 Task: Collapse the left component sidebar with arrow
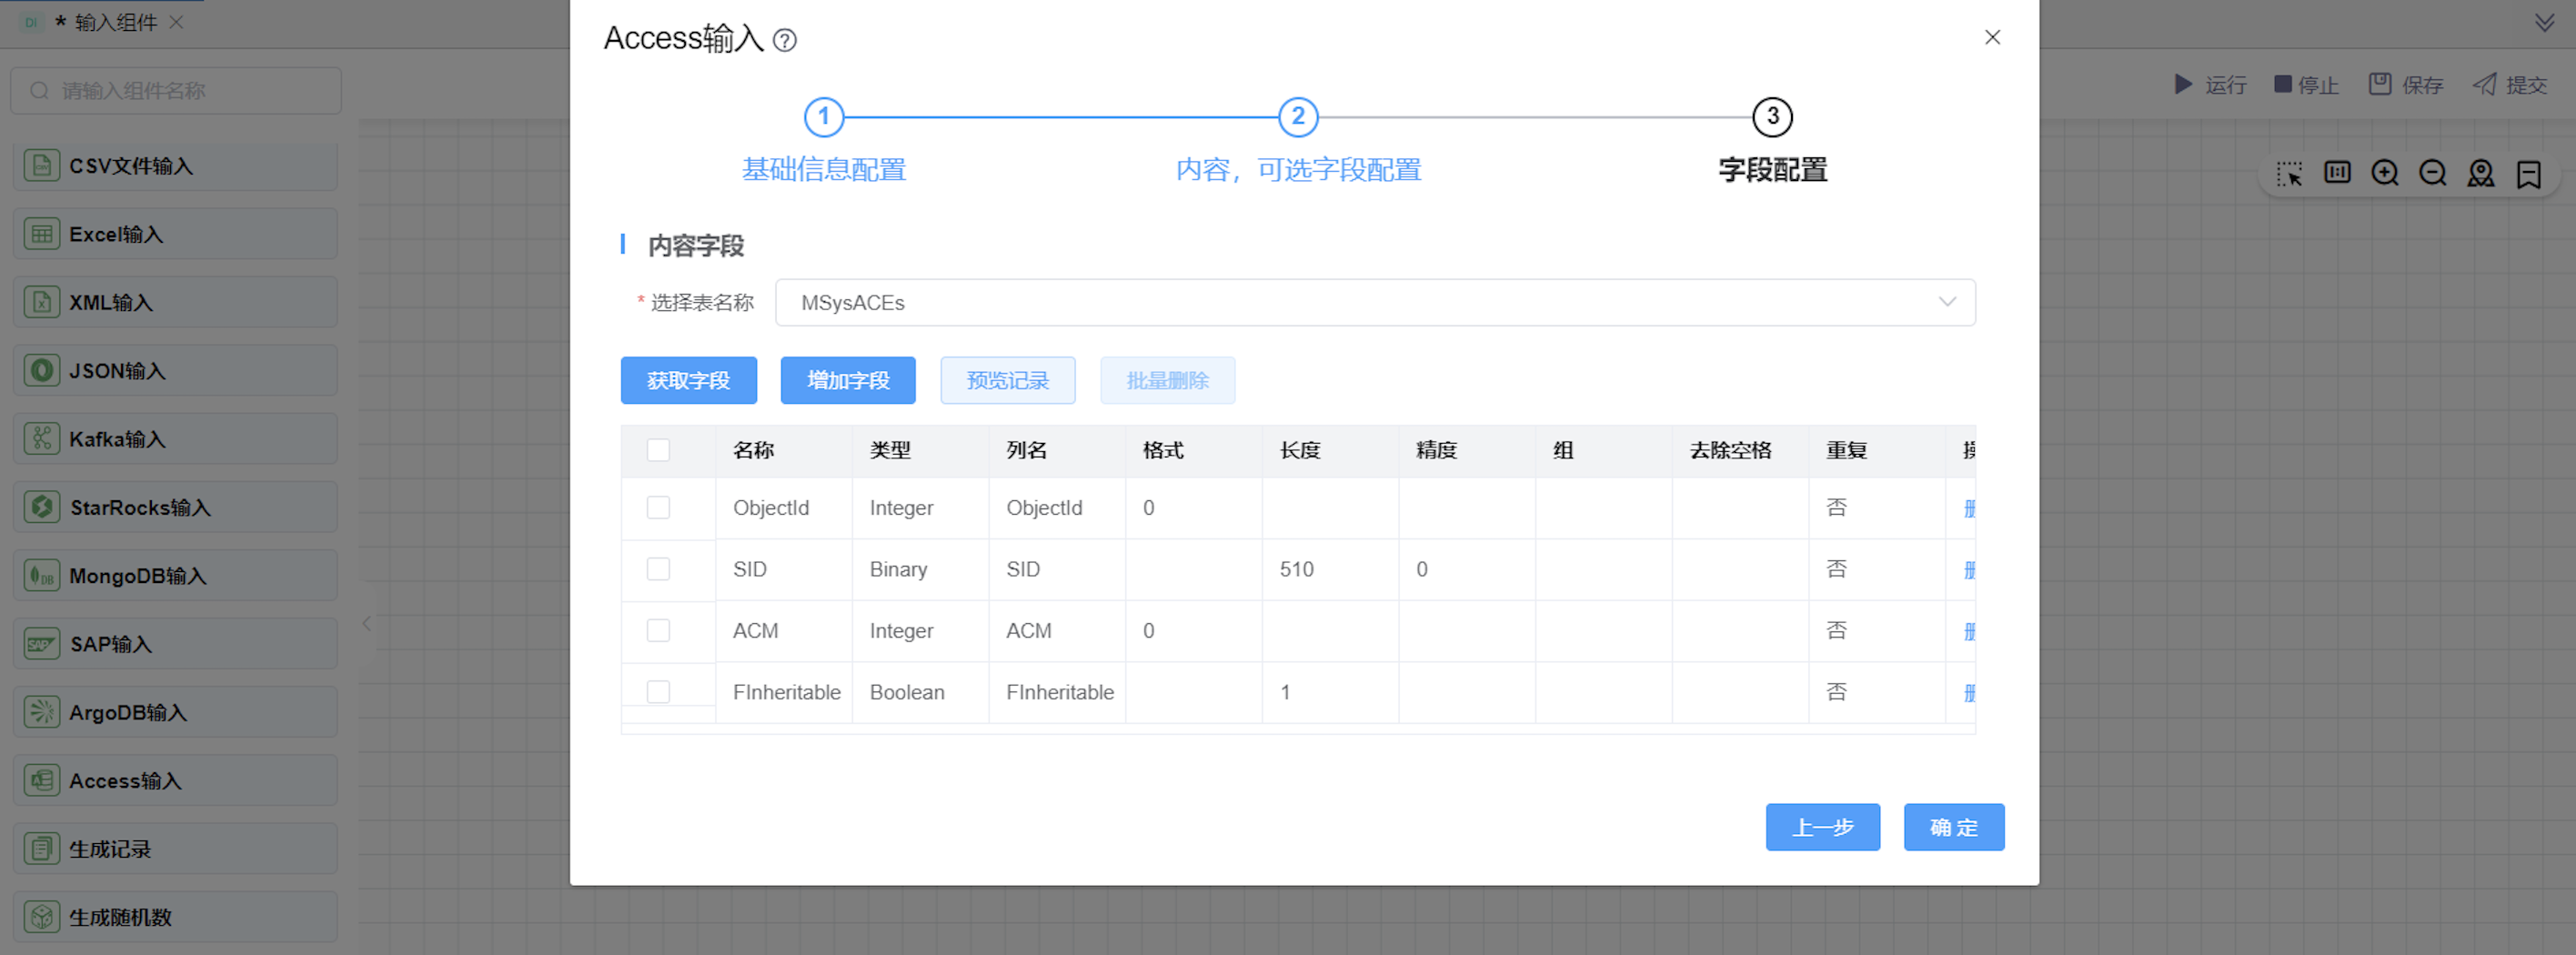pyautogui.click(x=367, y=623)
